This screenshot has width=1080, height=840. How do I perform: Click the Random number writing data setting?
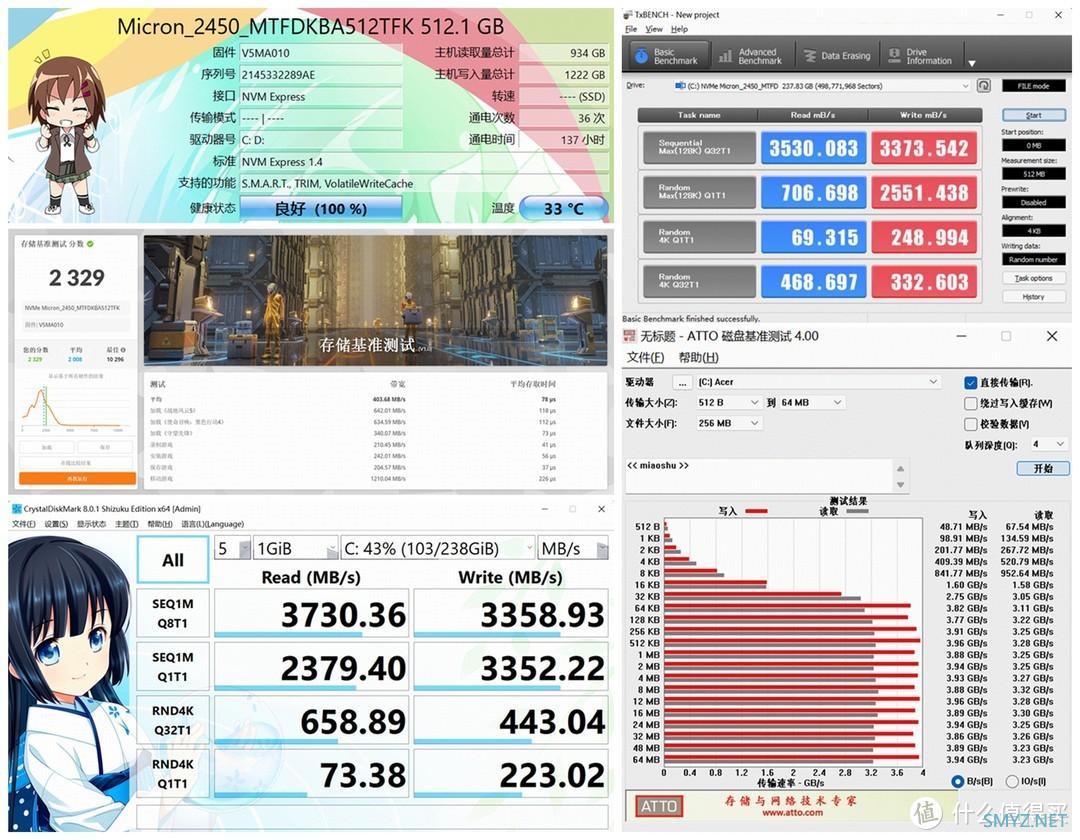click(x=1033, y=260)
